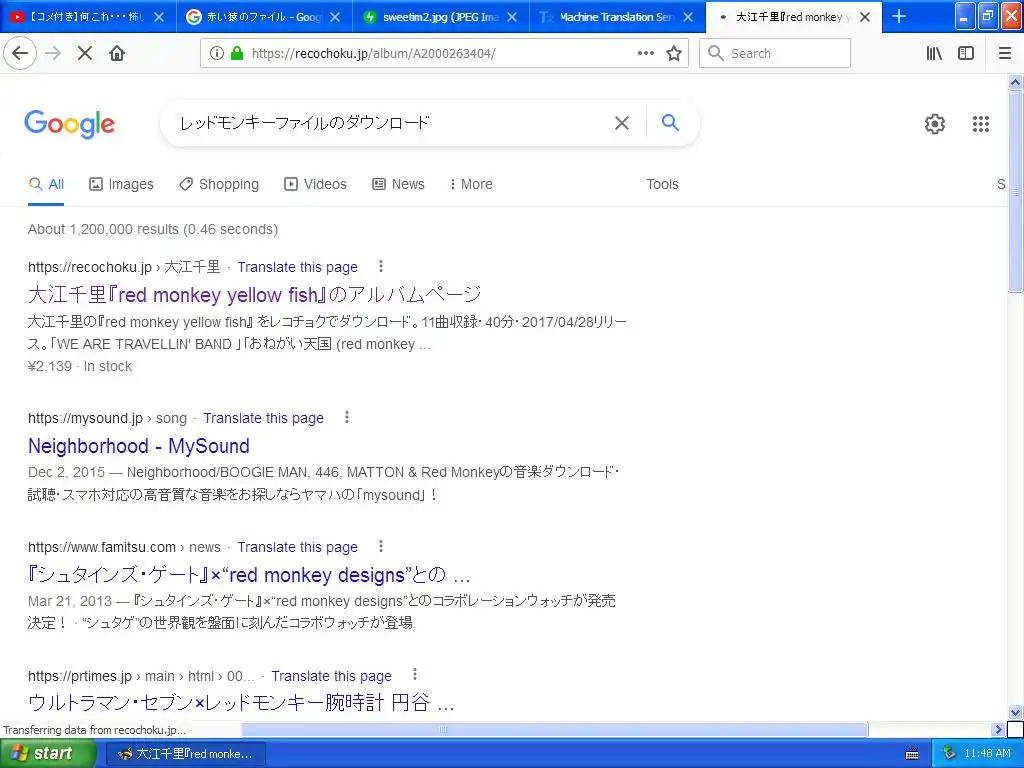Screen dimensions: 1024x768
Task: Click the keyboard icon in system tray
Action: coord(912,754)
